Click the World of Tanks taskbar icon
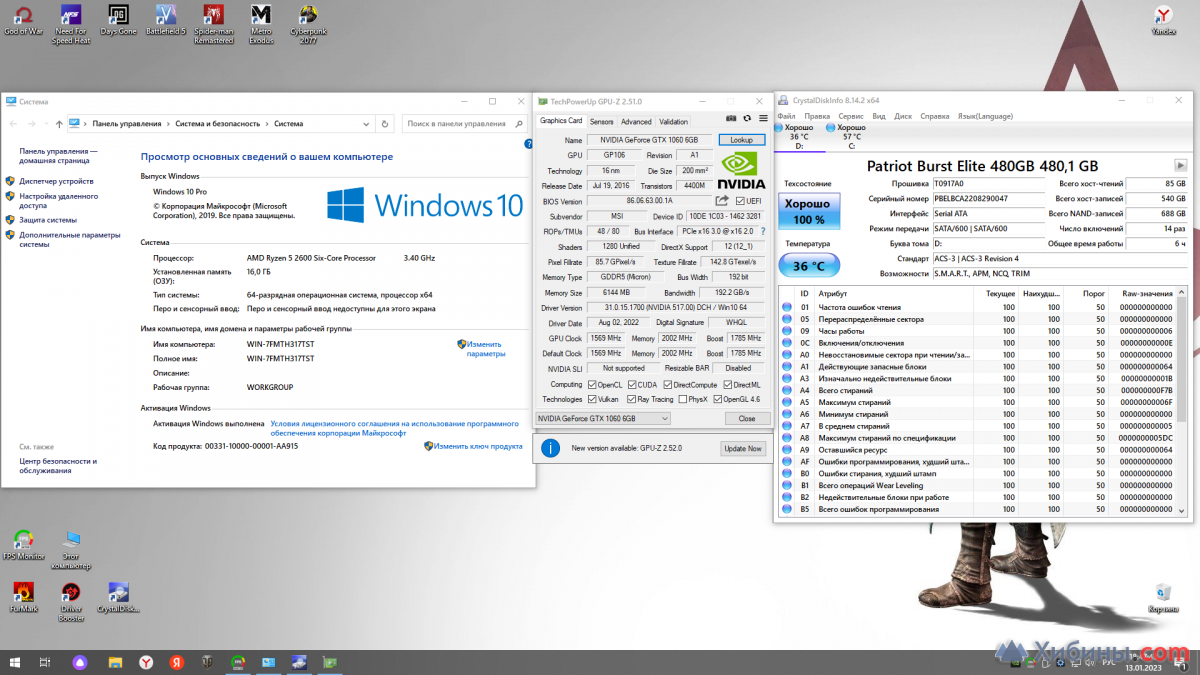This screenshot has height=675, width=1200. click(x=207, y=662)
